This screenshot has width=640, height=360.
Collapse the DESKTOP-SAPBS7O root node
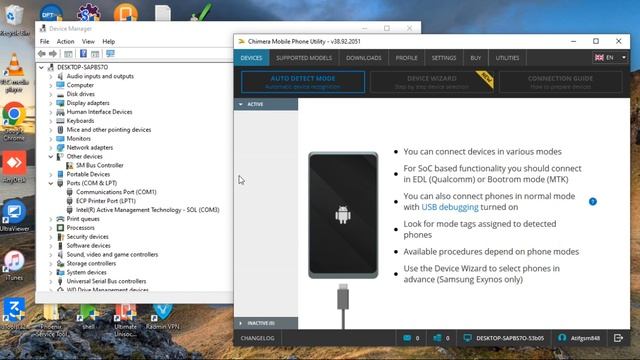pos(42,67)
